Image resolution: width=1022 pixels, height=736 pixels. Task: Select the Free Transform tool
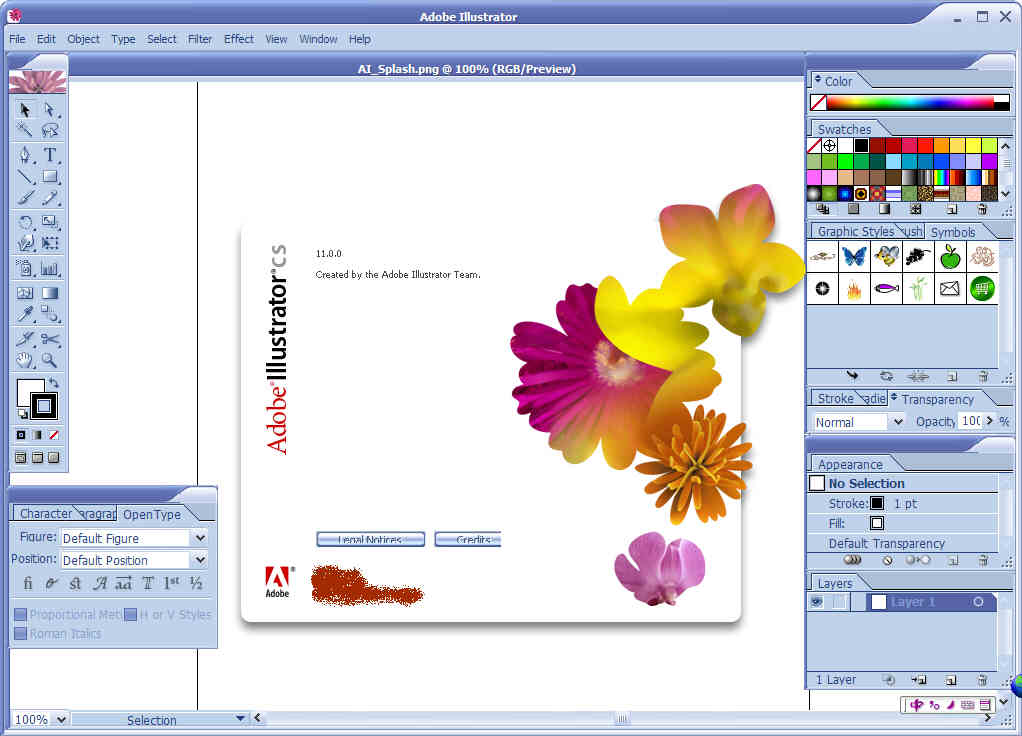click(x=50, y=243)
